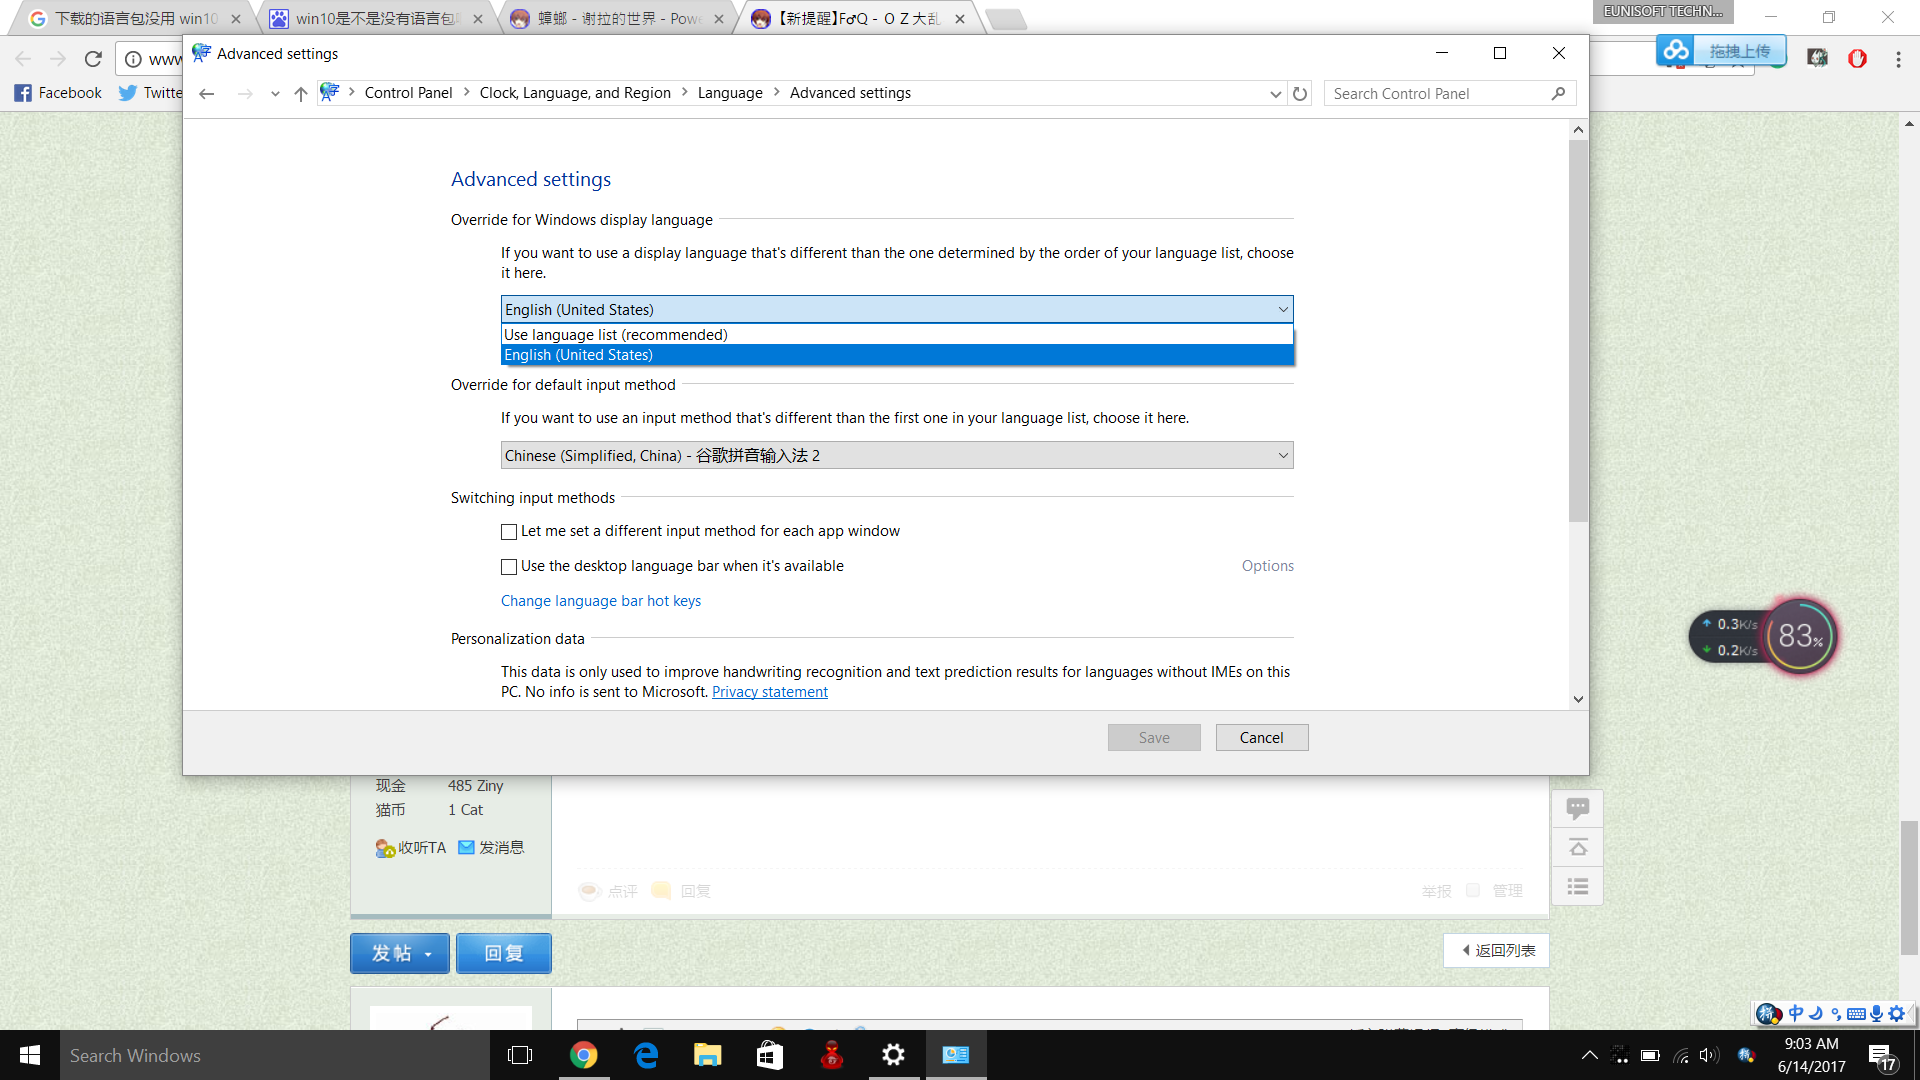1920x1080 pixels.
Task: Open the Action Center notifications icon
Action: click(1881, 1056)
